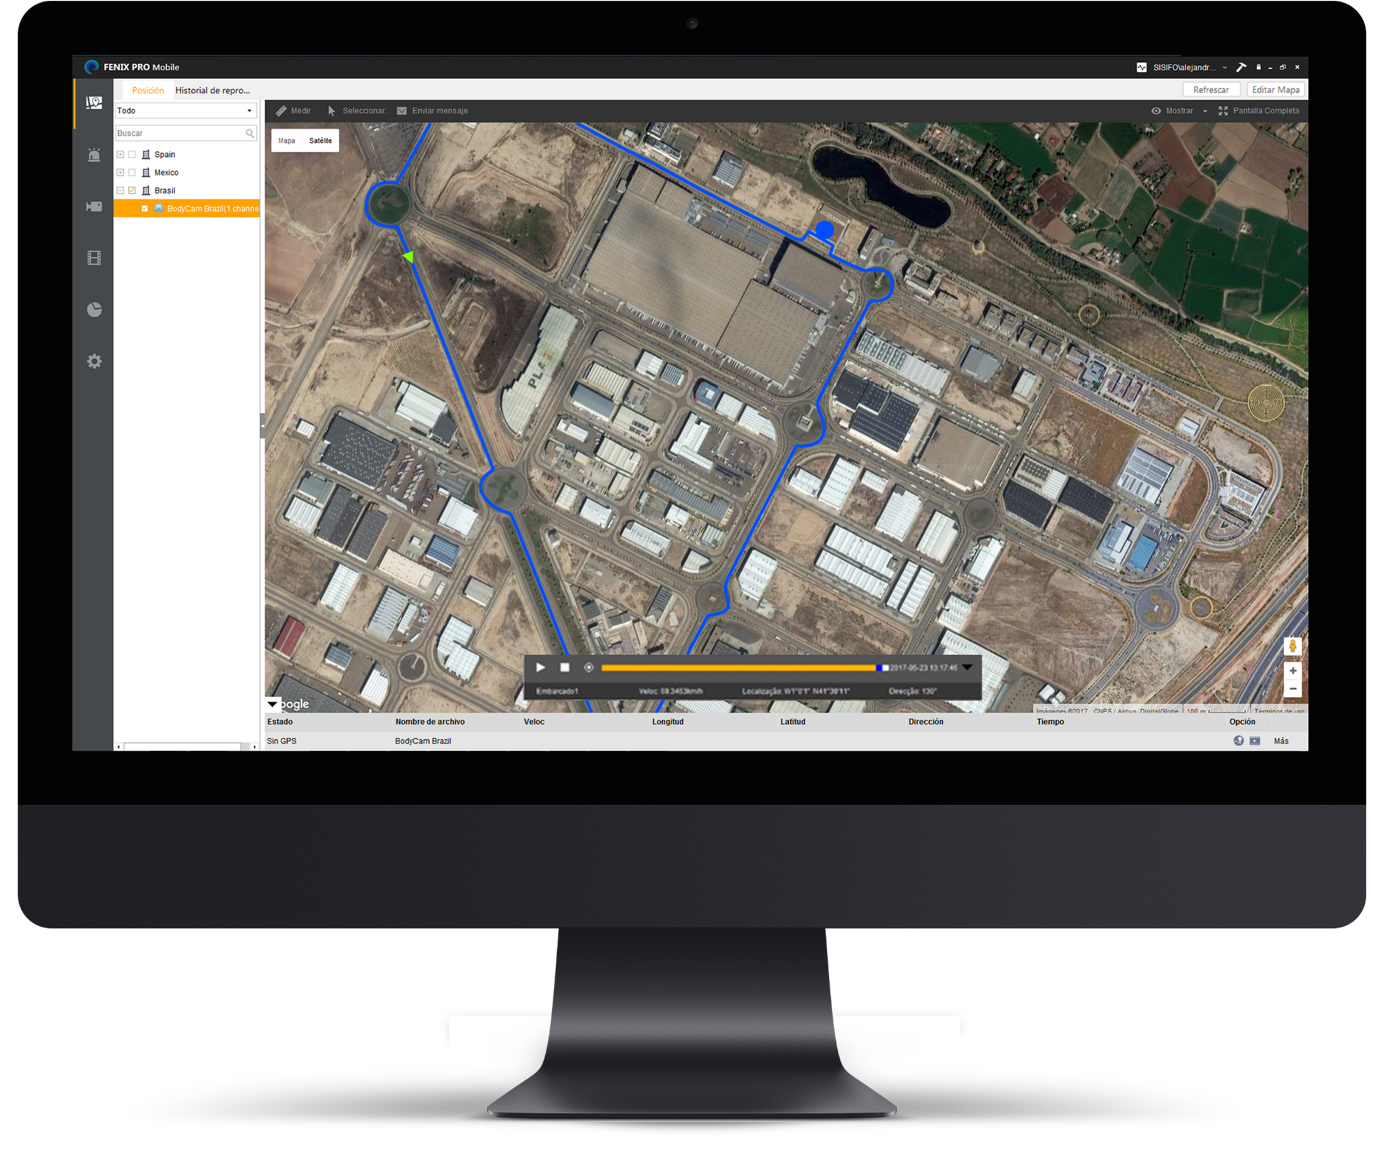The image size is (1373, 1154).
Task: Click the green direction arrow on route
Action: [408, 257]
